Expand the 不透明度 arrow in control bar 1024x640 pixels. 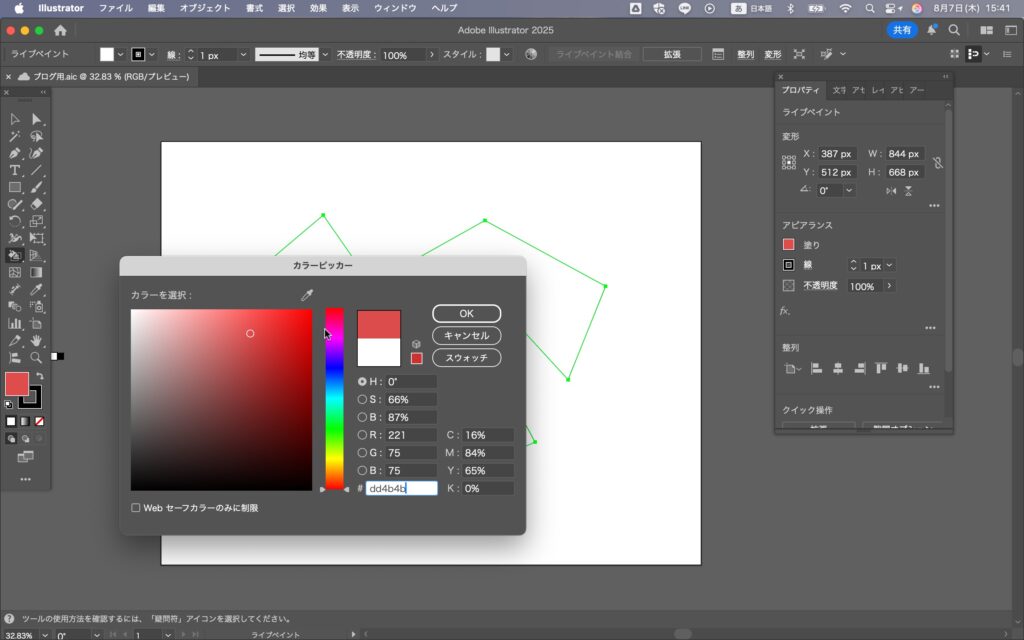tap(432, 55)
